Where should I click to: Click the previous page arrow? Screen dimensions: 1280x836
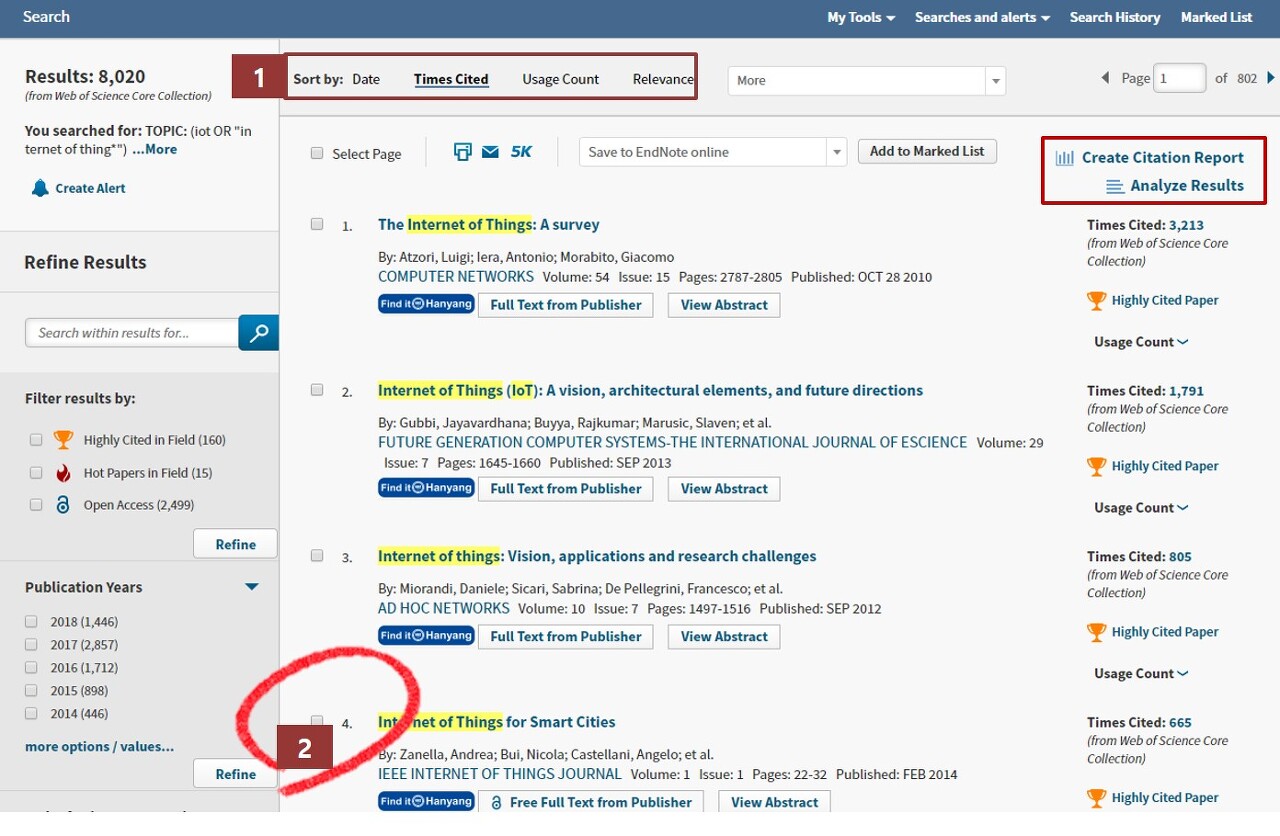(x=1105, y=78)
